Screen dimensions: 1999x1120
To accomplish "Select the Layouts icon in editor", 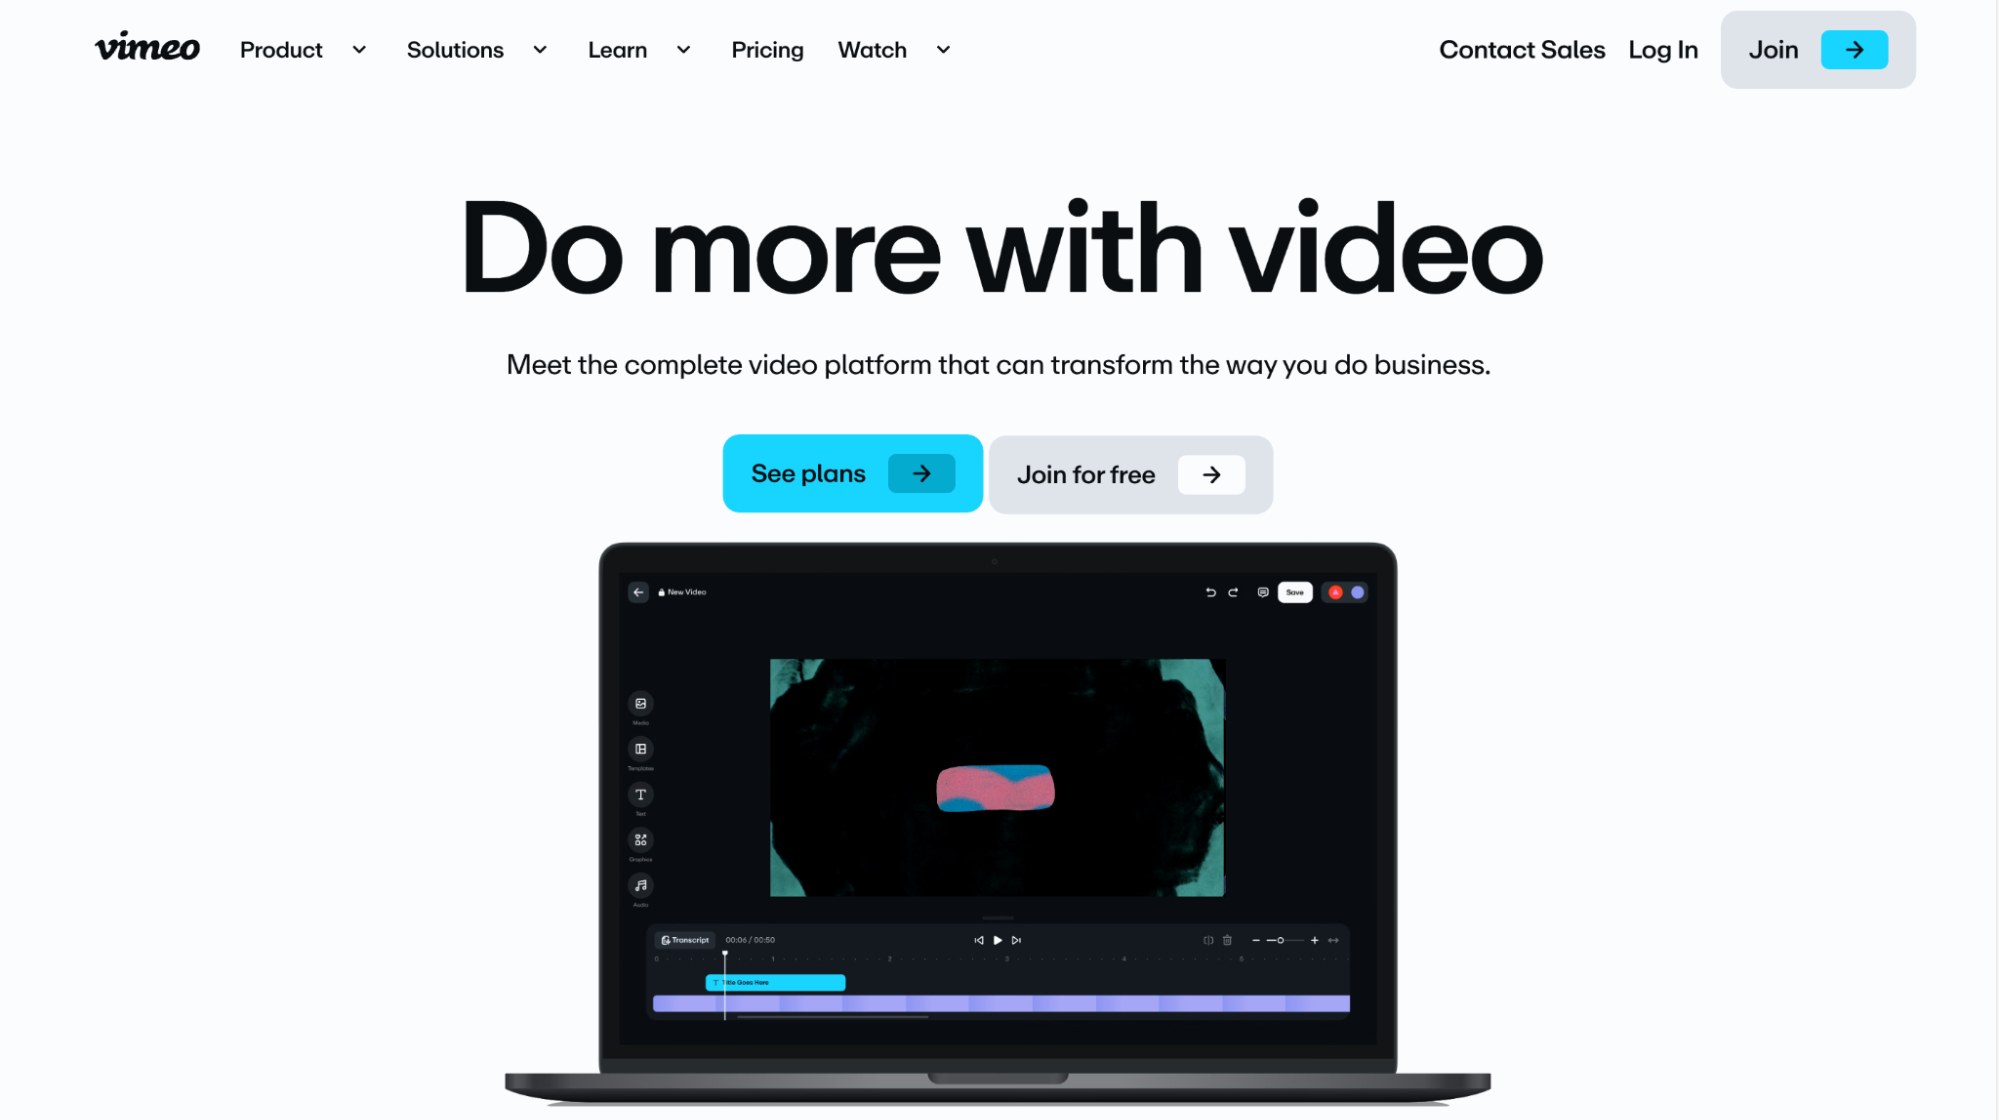I will pos(640,748).
